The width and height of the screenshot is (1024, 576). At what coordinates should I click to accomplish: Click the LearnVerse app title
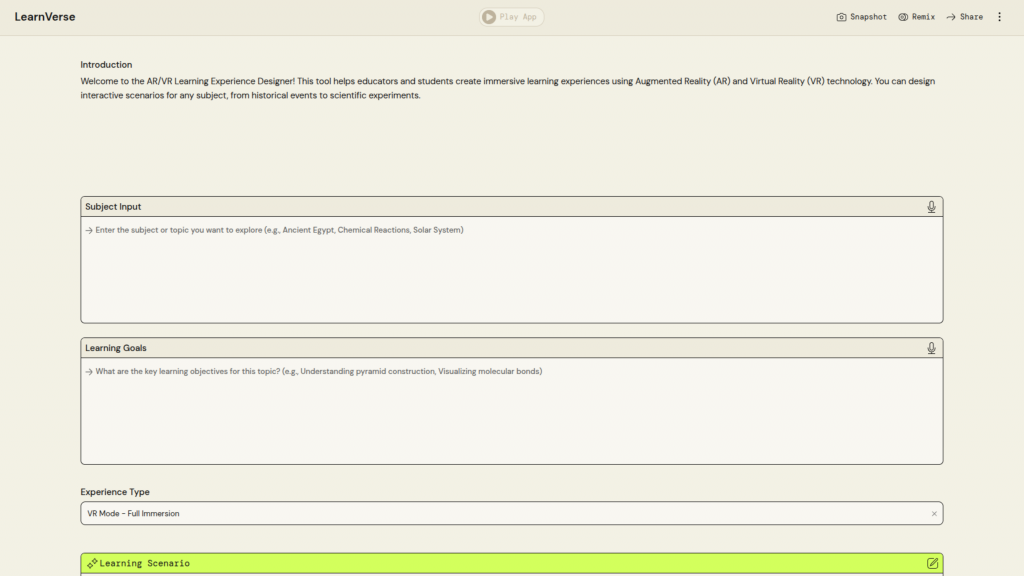click(45, 17)
